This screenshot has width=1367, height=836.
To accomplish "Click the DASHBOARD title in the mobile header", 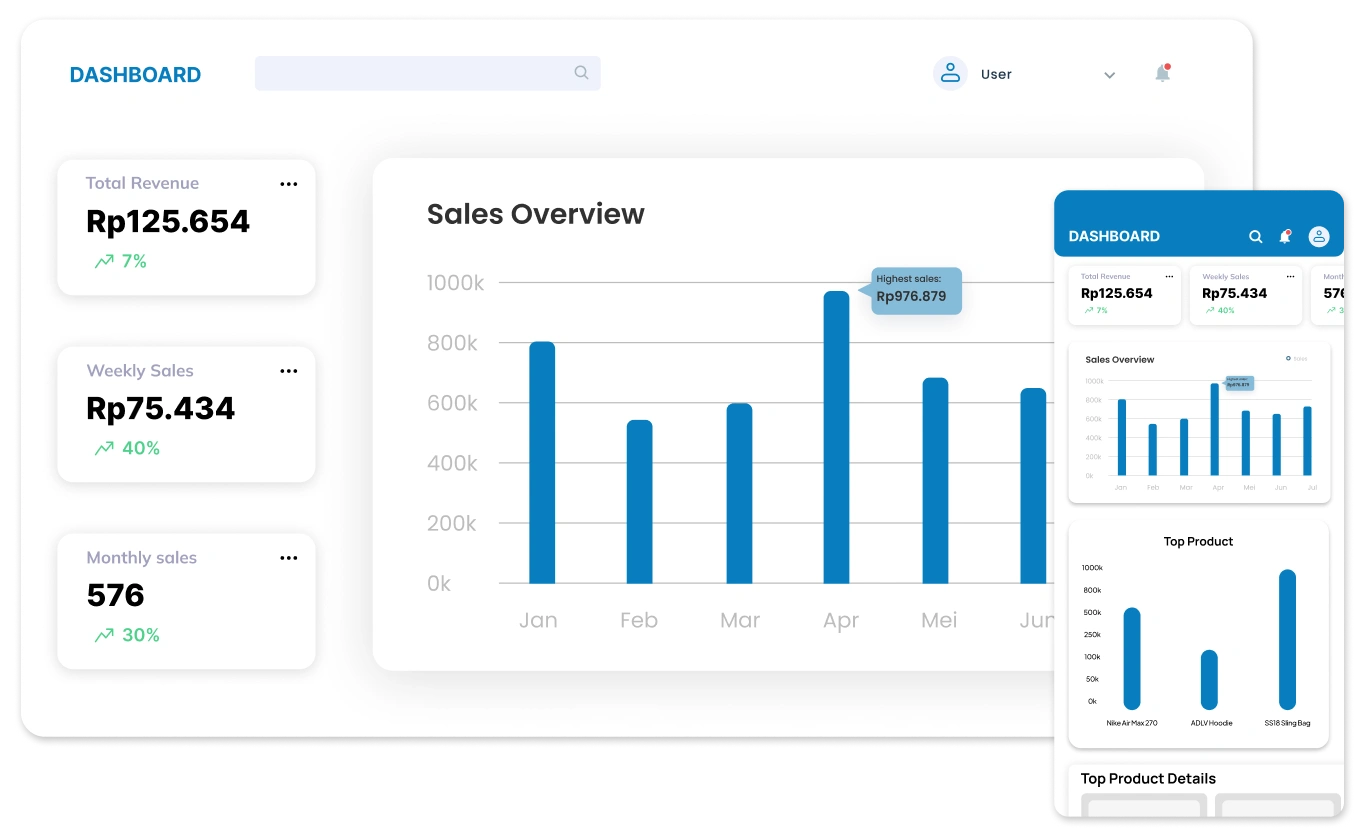I will 1114,237.
